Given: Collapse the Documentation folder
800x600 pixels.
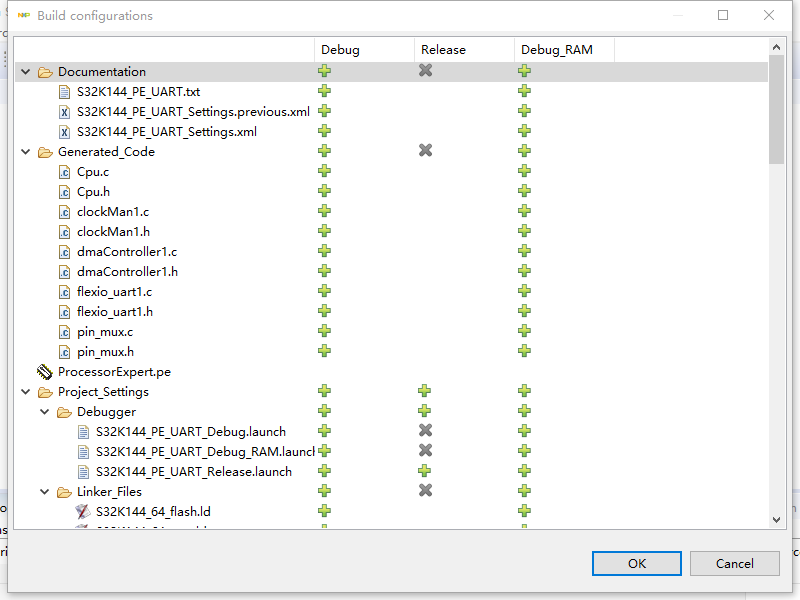Looking at the screenshot, I should (x=26, y=71).
